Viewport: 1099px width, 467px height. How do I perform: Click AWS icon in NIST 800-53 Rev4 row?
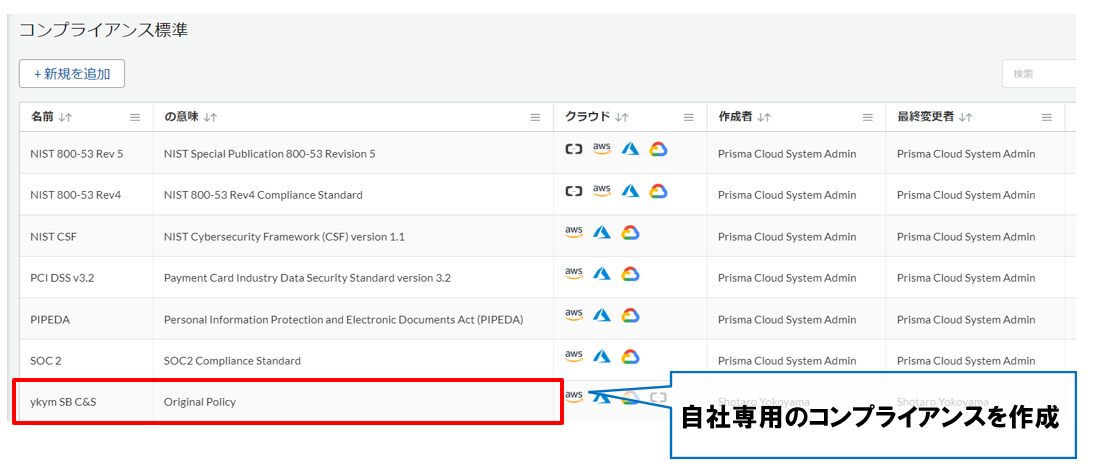pos(602,191)
